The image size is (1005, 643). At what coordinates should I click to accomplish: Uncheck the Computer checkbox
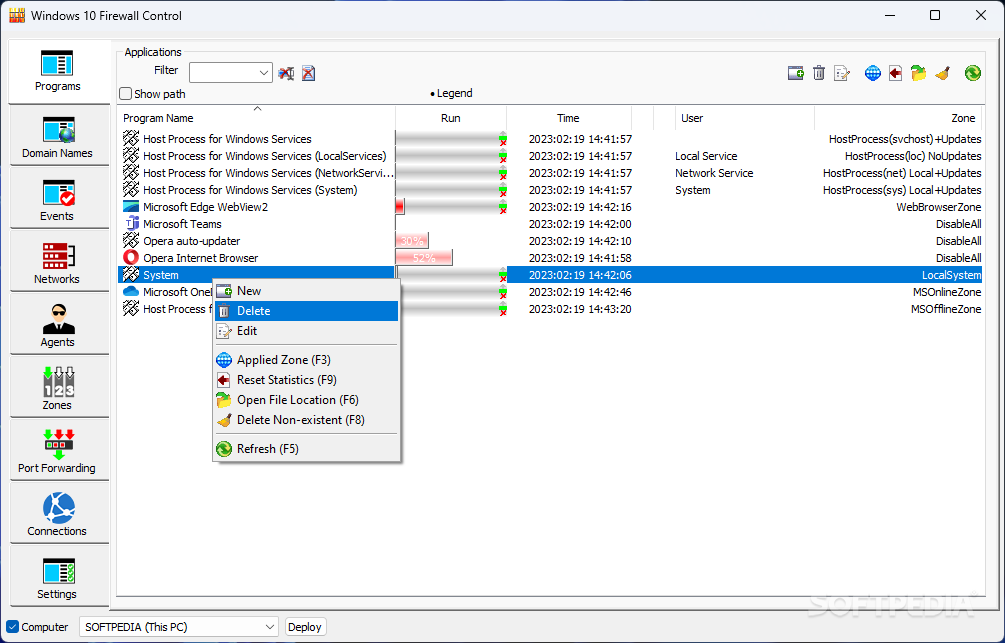click(x=12, y=627)
